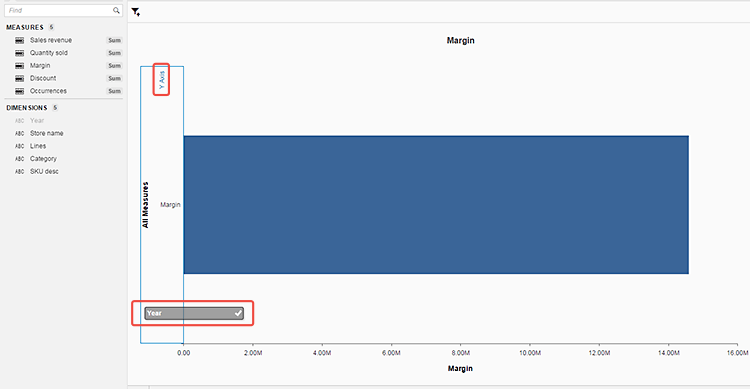
Task: Click the Margin measure ruler icon
Action: pos(20,66)
